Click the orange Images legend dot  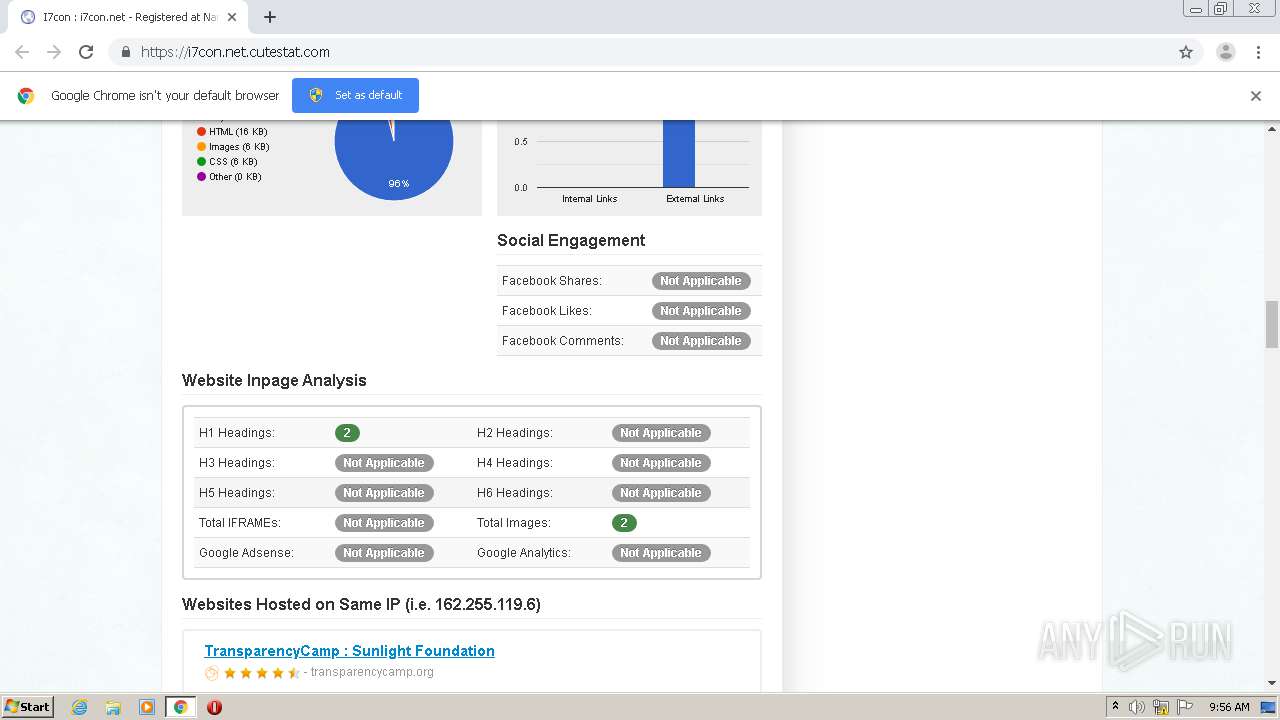coord(201,147)
